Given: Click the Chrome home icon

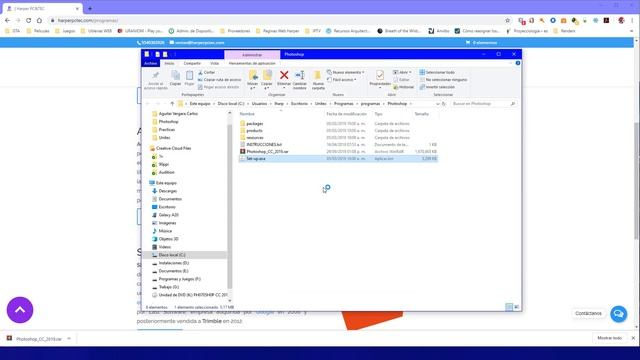Looking at the screenshot, I should point(39,20).
